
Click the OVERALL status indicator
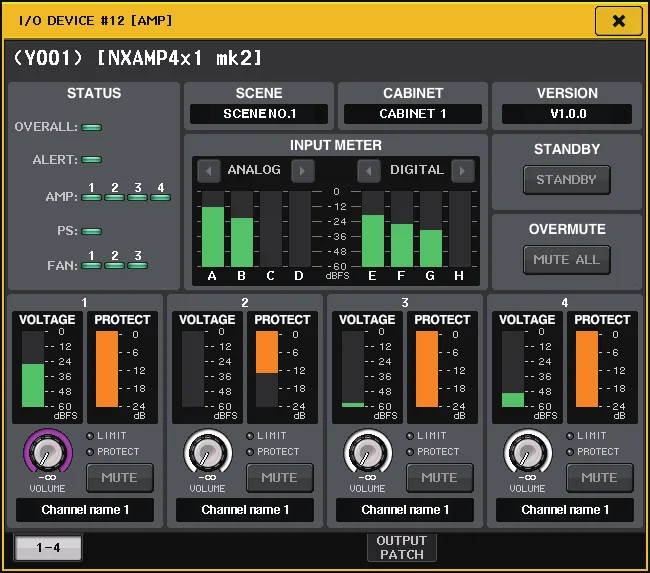click(92, 127)
